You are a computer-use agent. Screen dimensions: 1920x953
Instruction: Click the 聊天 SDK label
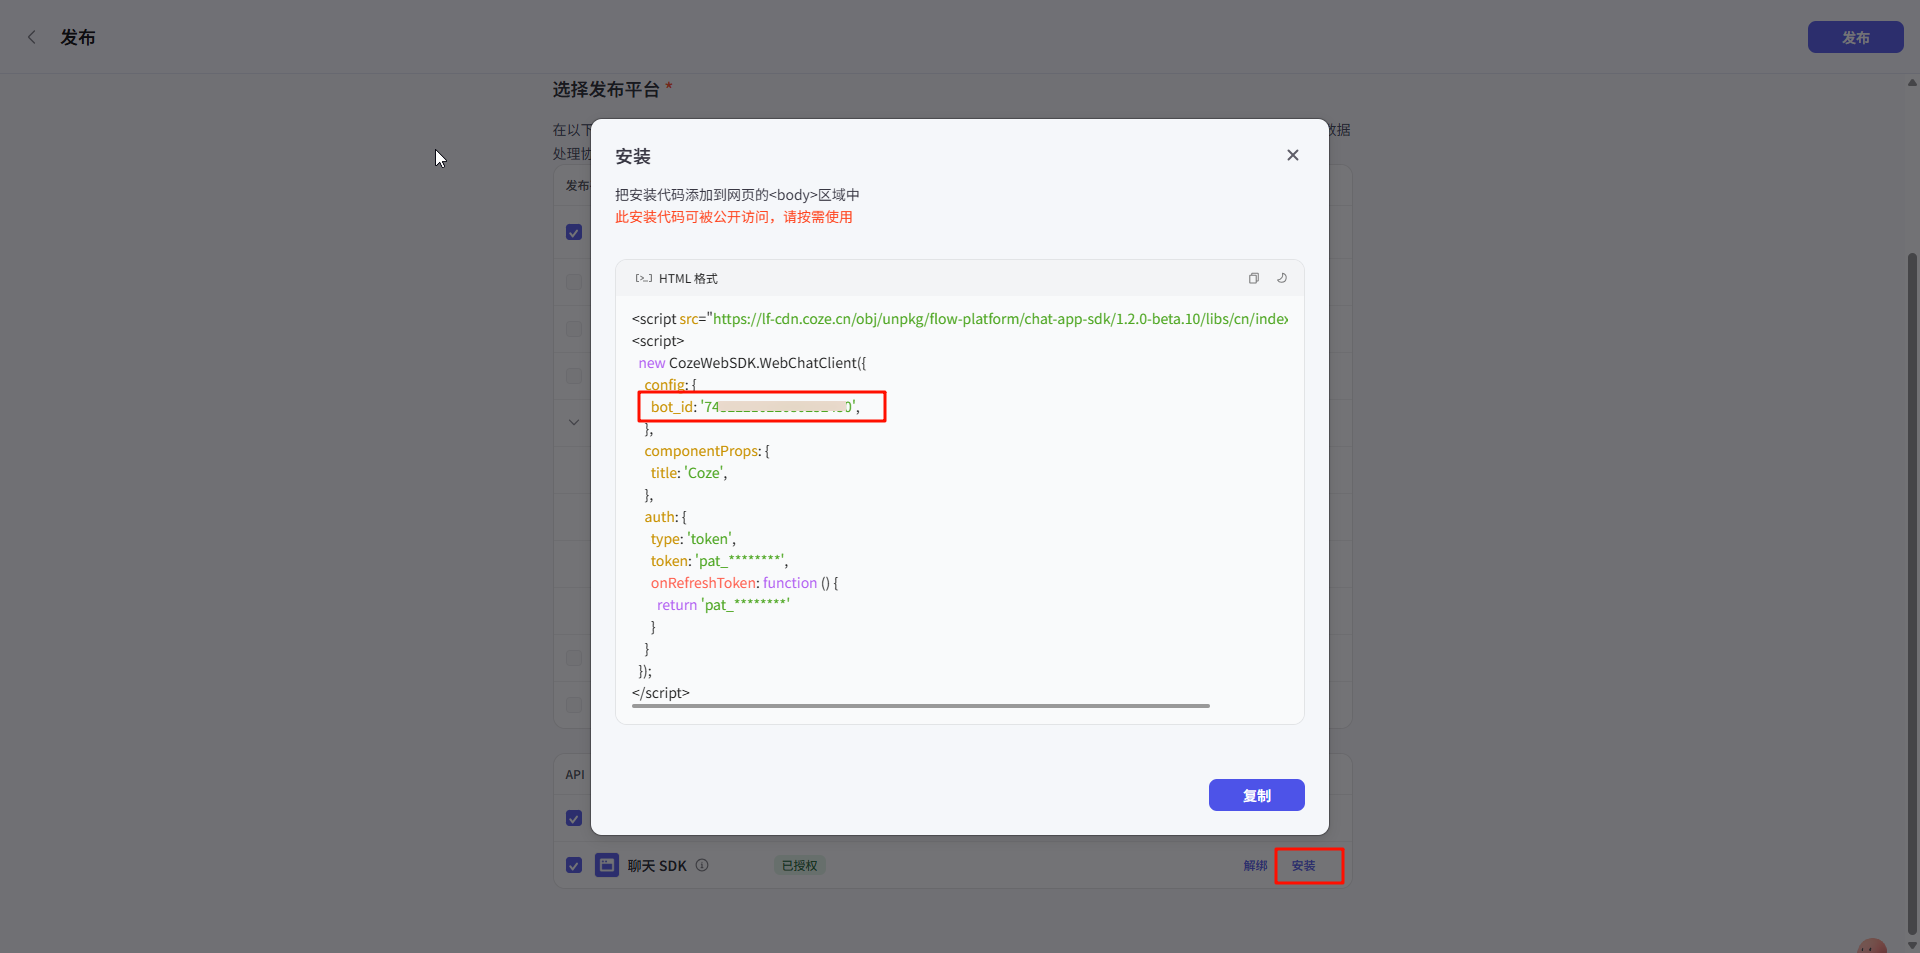tap(657, 866)
